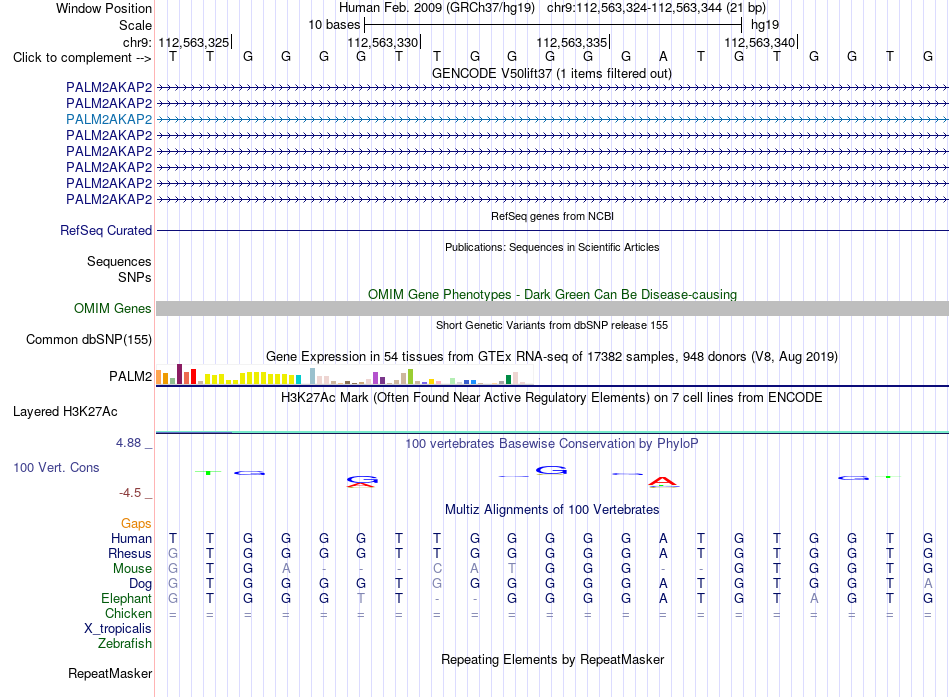Image resolution: width=950 pixels, height=697 pixels.
Task: Click the SNPs track label
Action: tap(135, 277)
